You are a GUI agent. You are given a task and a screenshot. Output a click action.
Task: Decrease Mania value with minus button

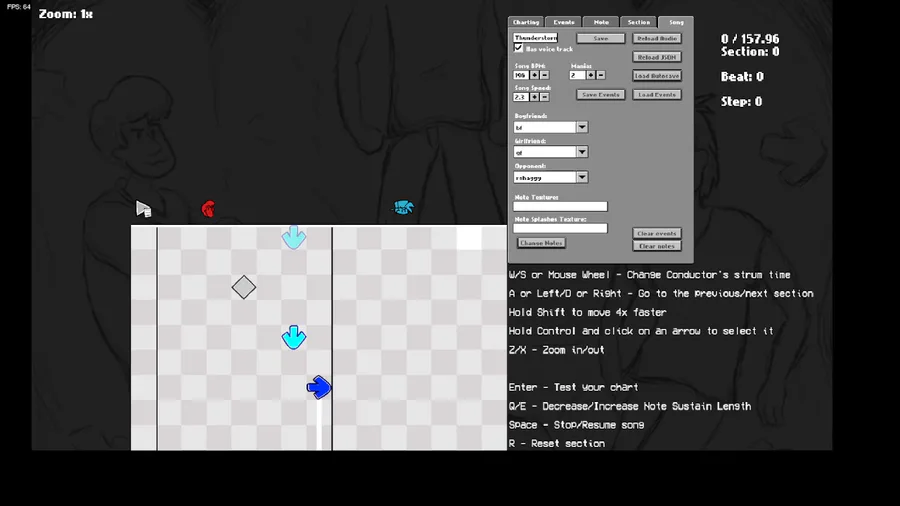[601, 75]
